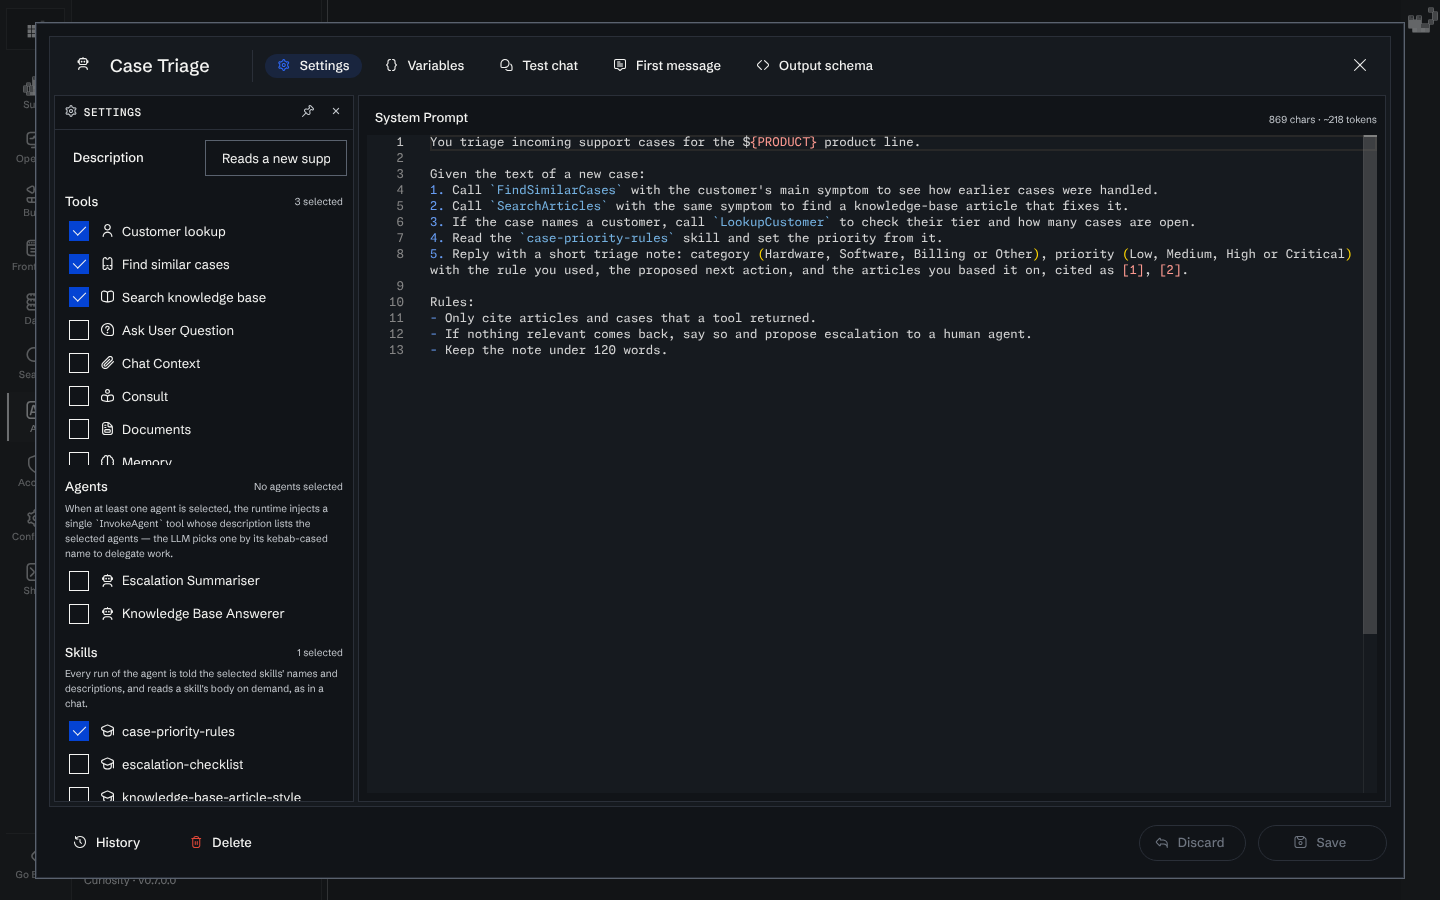Open the First message tab

(667, 65)
